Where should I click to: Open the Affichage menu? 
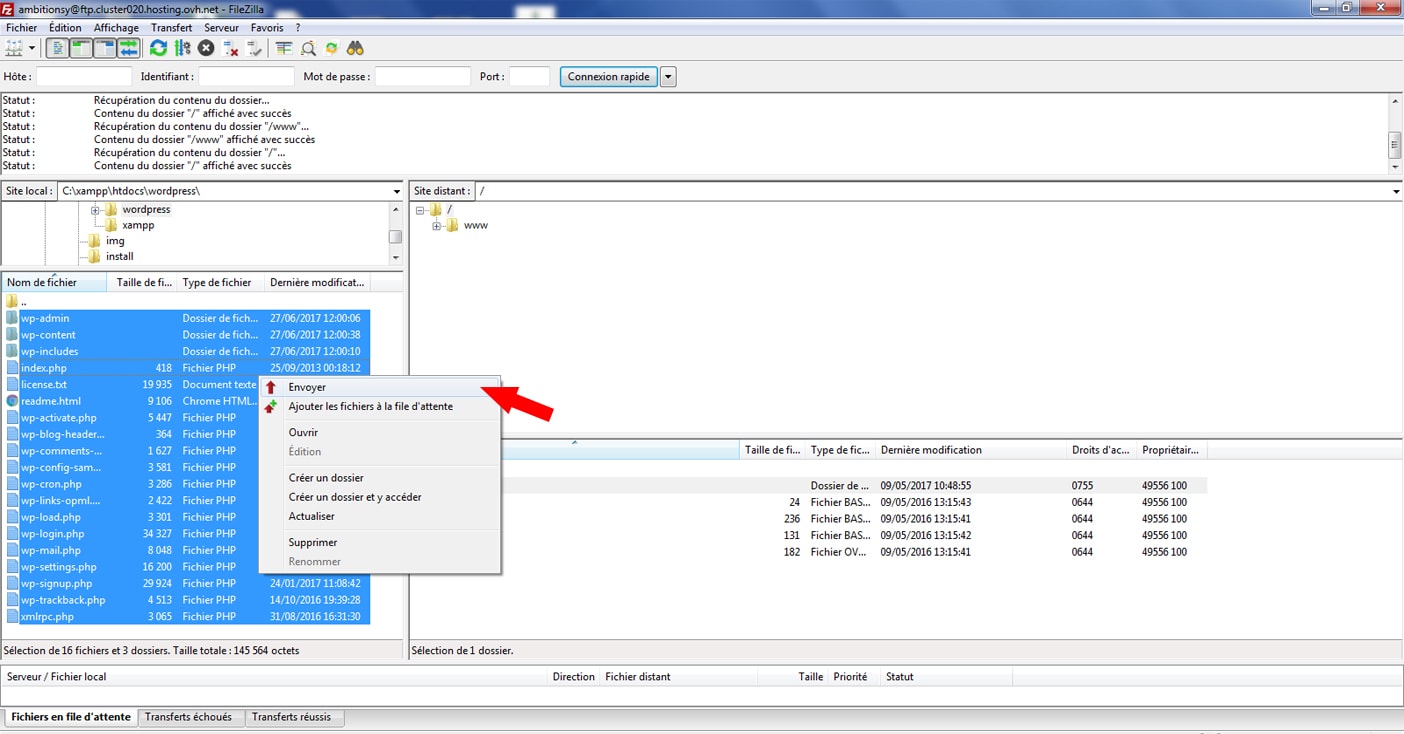click(x=116, y=28)
